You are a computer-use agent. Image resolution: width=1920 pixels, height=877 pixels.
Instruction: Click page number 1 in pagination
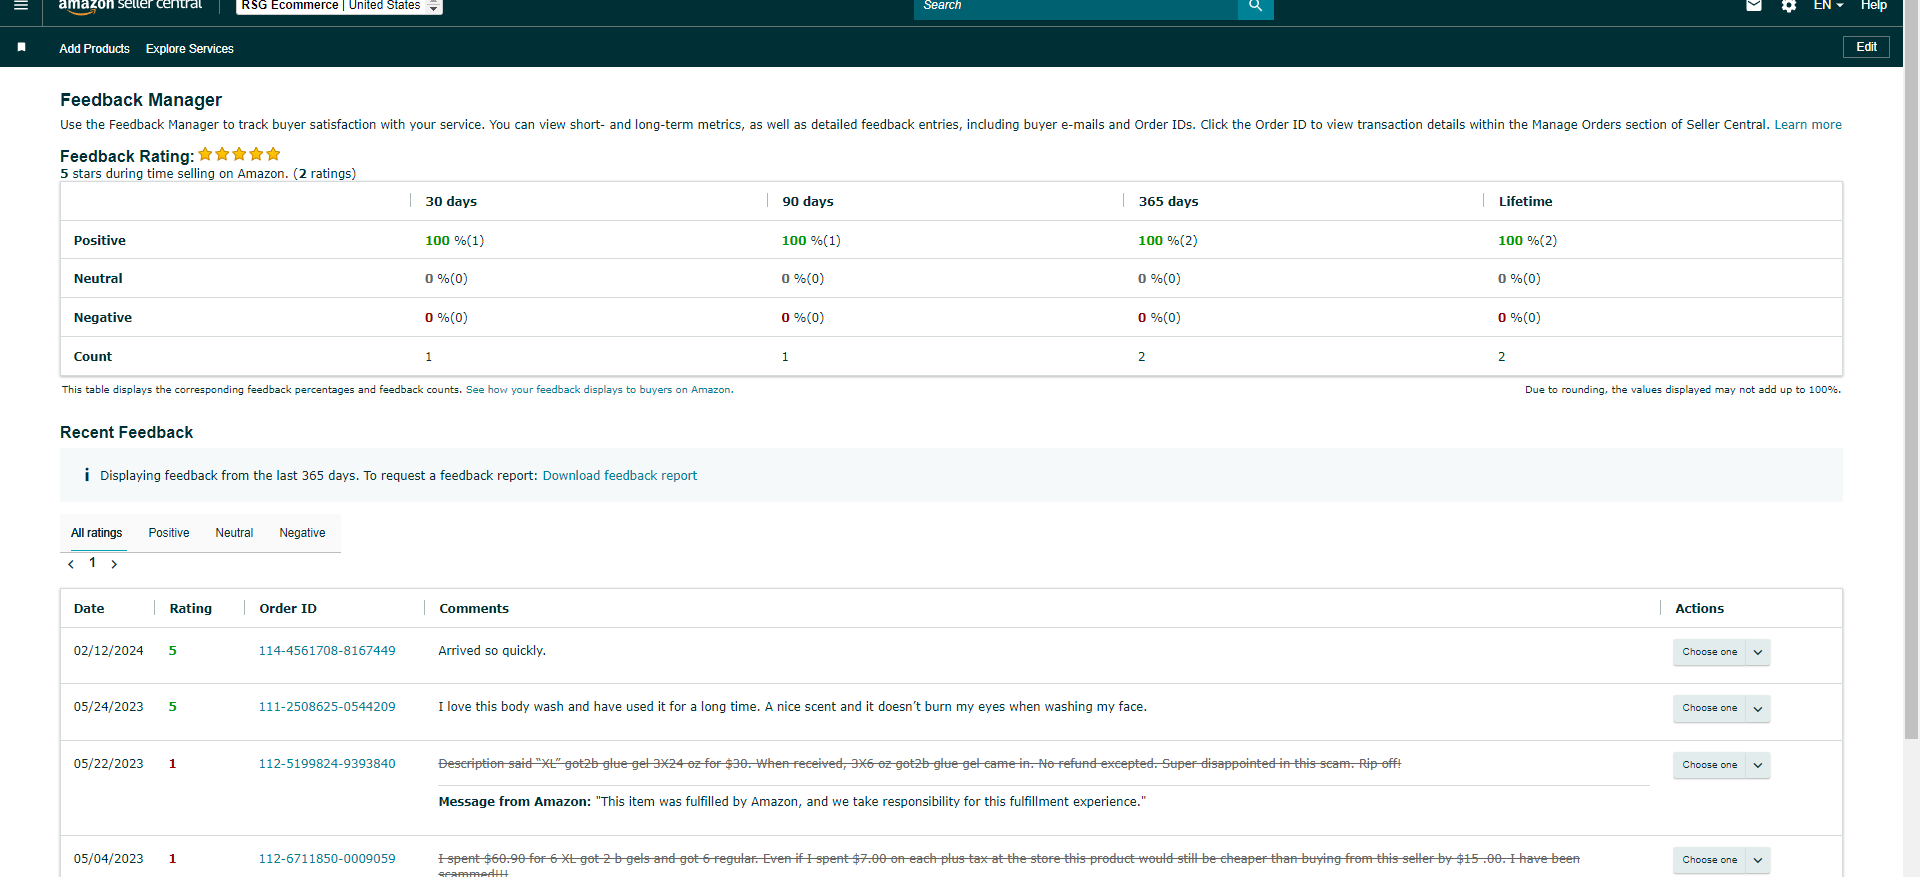pos(93,563)
